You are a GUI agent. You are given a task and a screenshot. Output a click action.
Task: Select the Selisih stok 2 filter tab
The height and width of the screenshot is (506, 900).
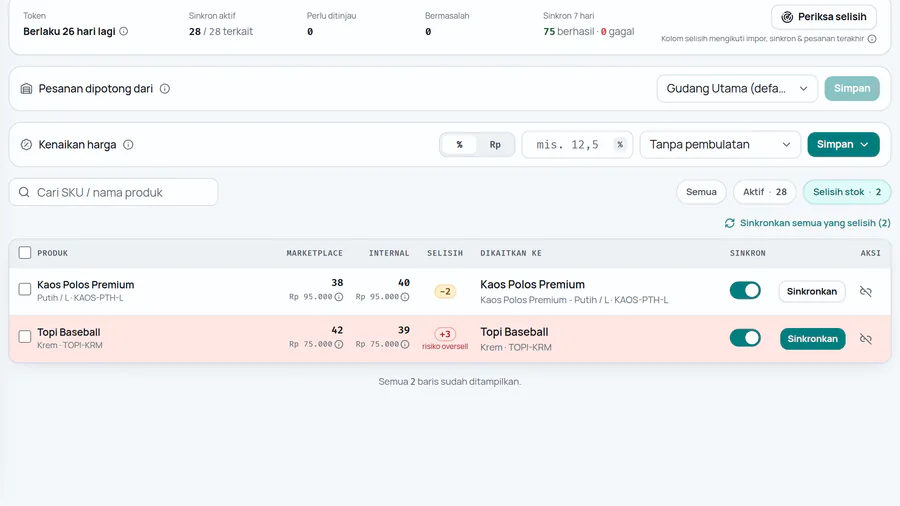click(847, 192)
